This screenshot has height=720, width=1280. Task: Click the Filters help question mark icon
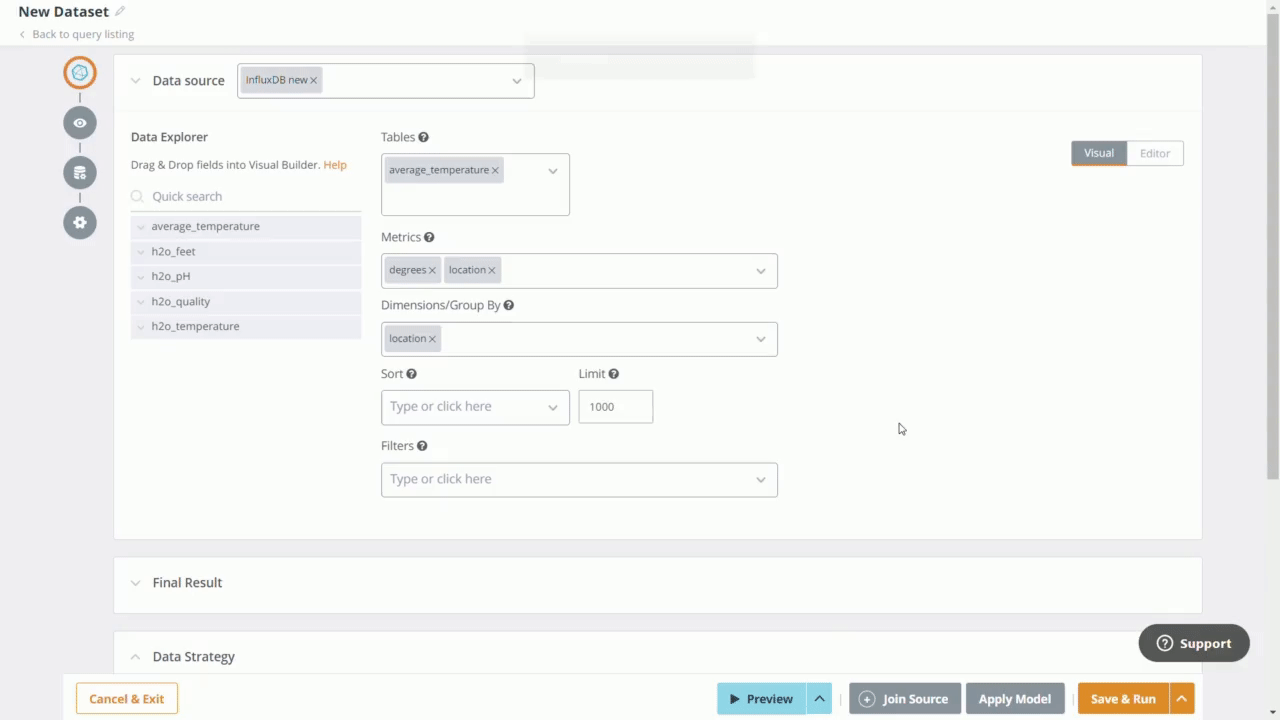[422, 446]
